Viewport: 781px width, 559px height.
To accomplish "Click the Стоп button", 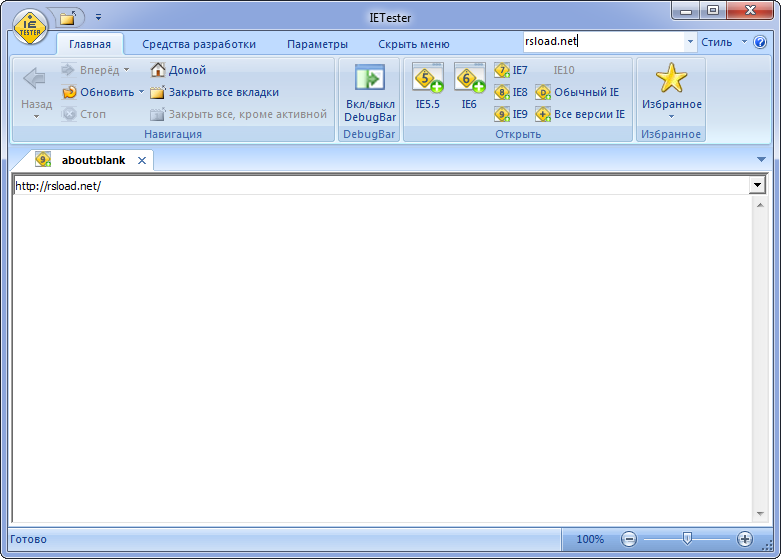I will 84,114.
